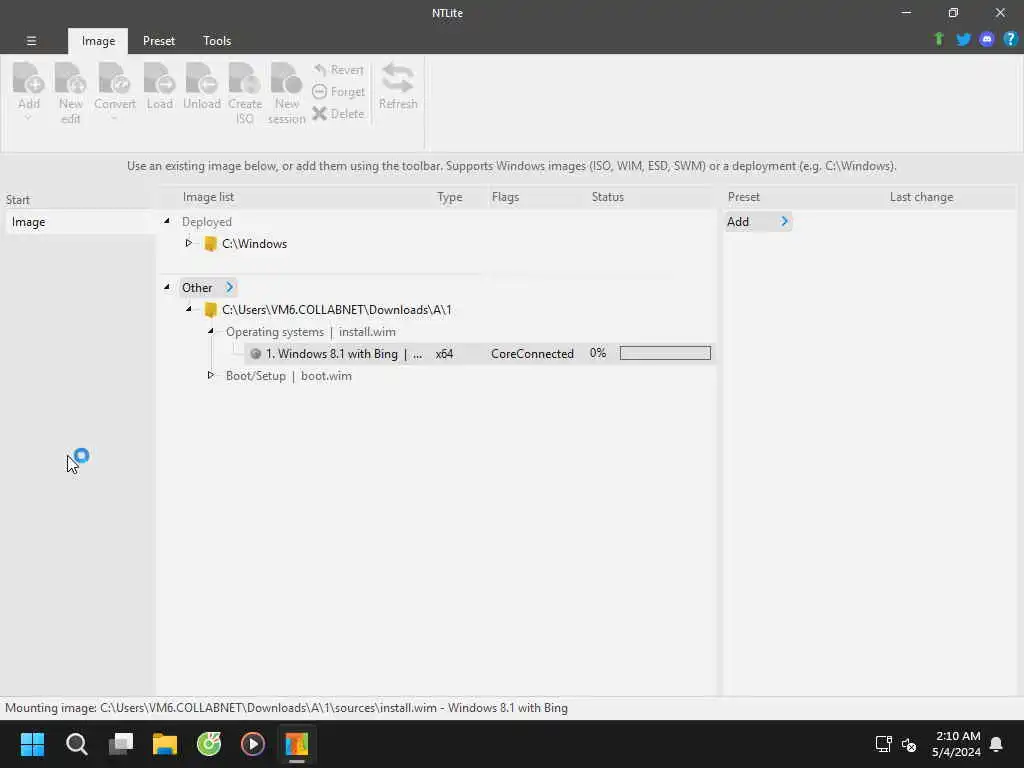Collapse the Deployed group
1024x768 pixels.
pyautogui.click(x=167, y=221)
